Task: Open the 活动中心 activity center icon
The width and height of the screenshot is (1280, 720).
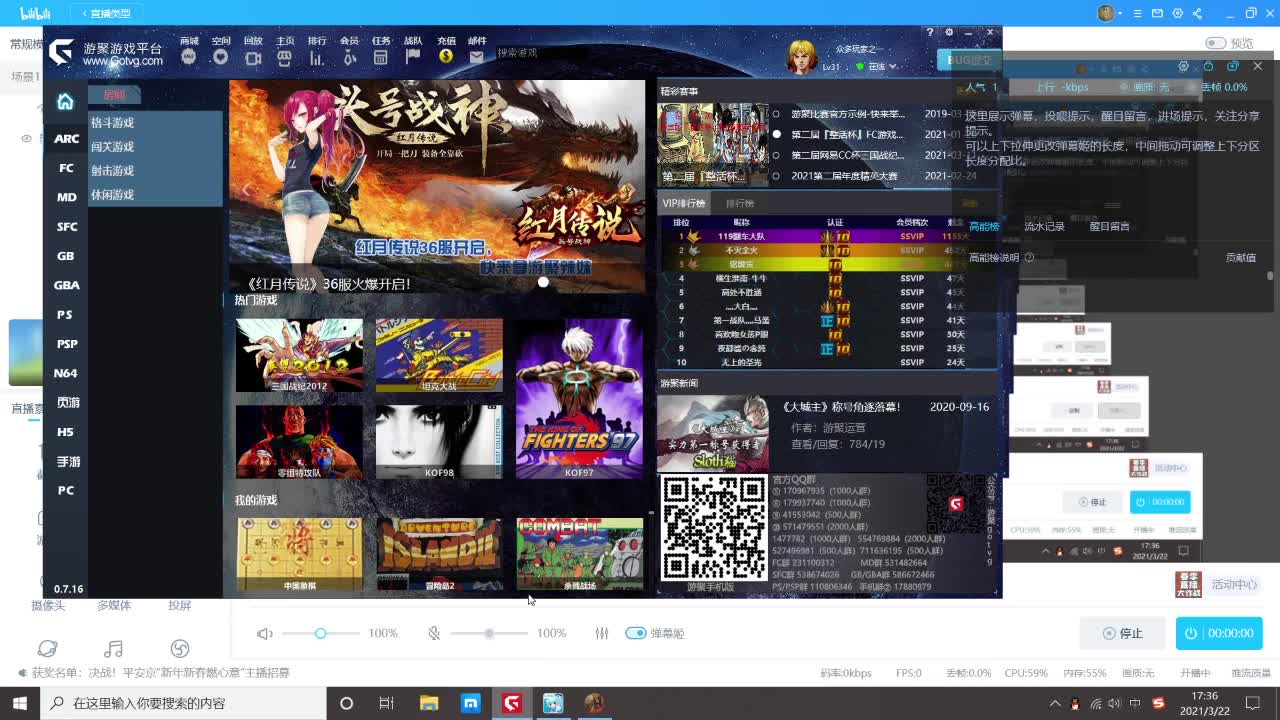Action: click(1188, 585)
